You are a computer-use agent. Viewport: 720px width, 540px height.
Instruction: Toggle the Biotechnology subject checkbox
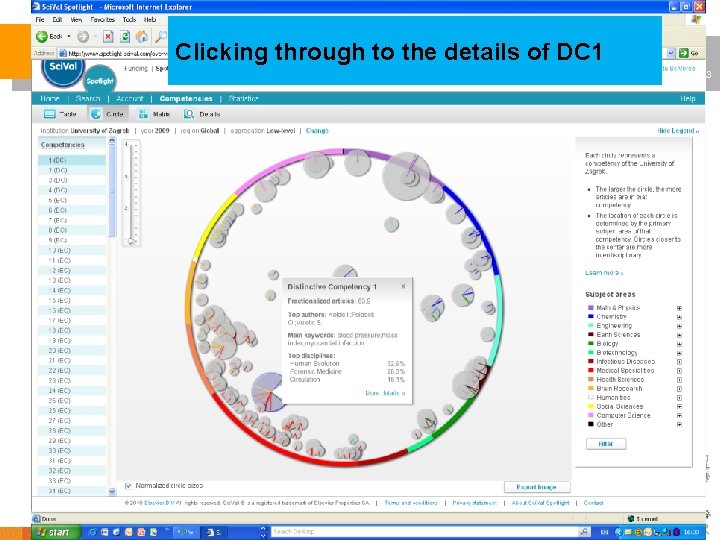(679, 353)
